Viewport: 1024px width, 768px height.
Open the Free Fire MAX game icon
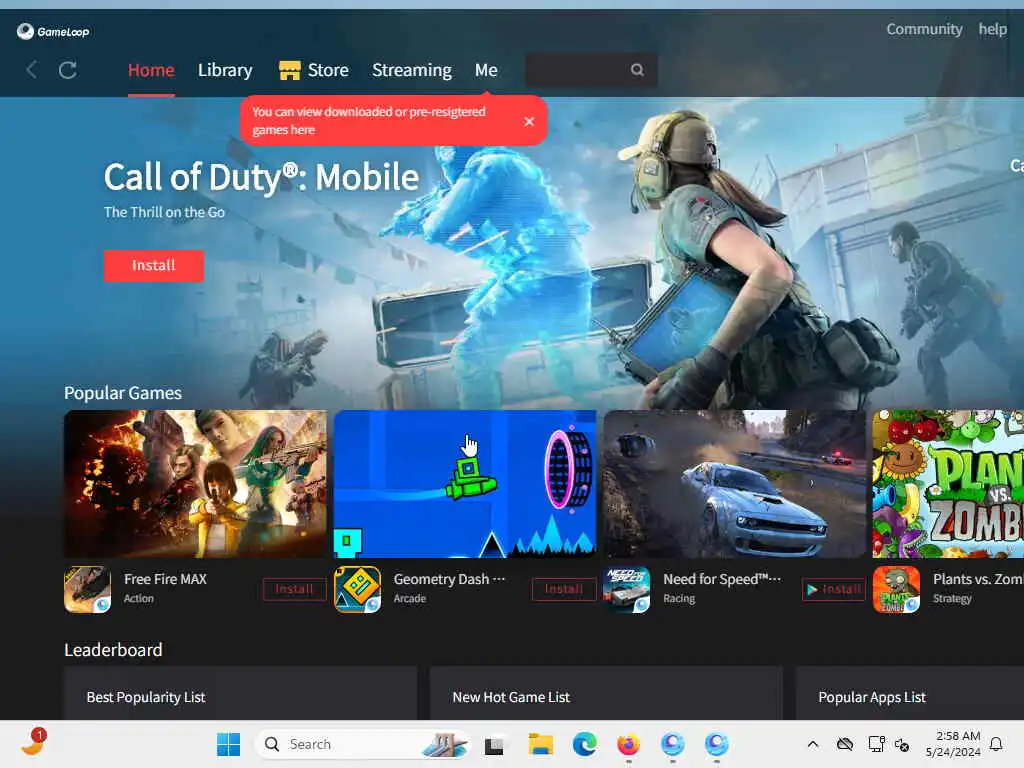tap(88, 589)
